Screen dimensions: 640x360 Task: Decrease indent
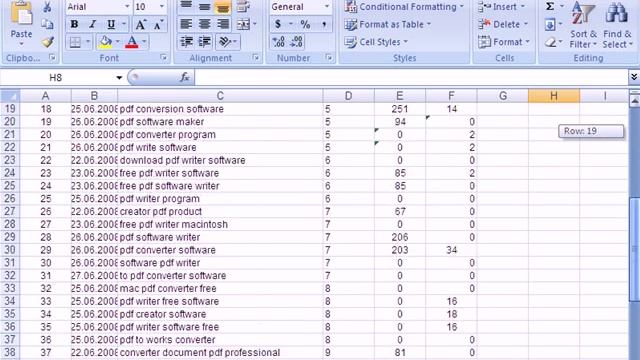(x=187, y=42)
